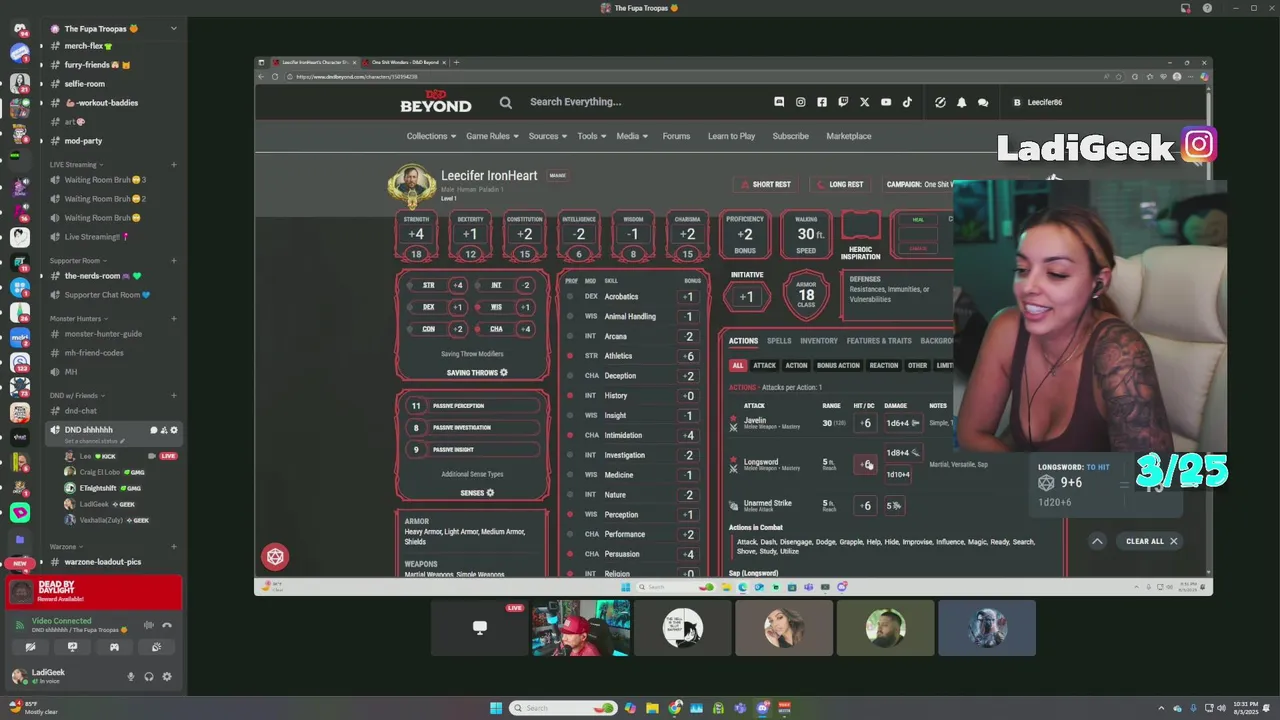Open Discord user settings gear

[167, 677]
